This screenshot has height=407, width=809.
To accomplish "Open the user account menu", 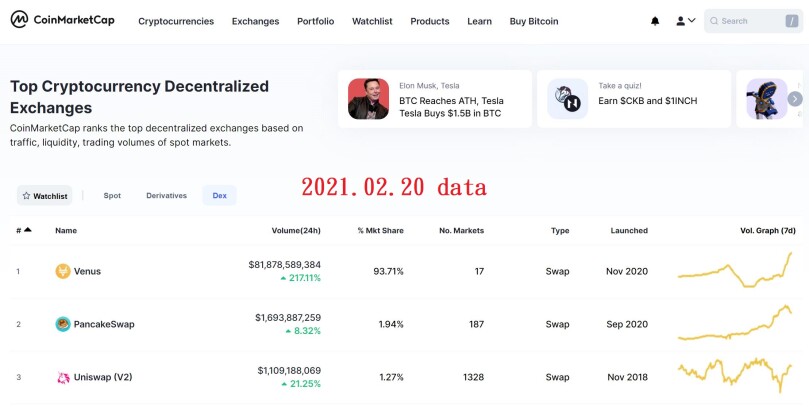I will (686, 21).
